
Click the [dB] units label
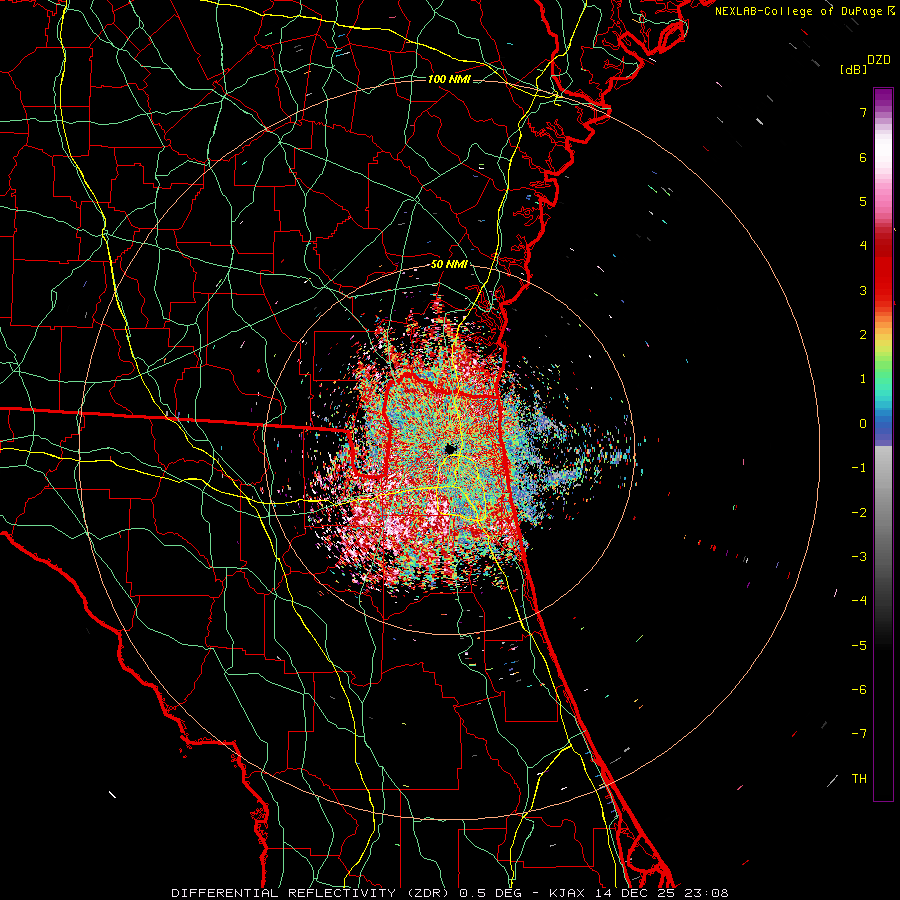pos(853,69)
